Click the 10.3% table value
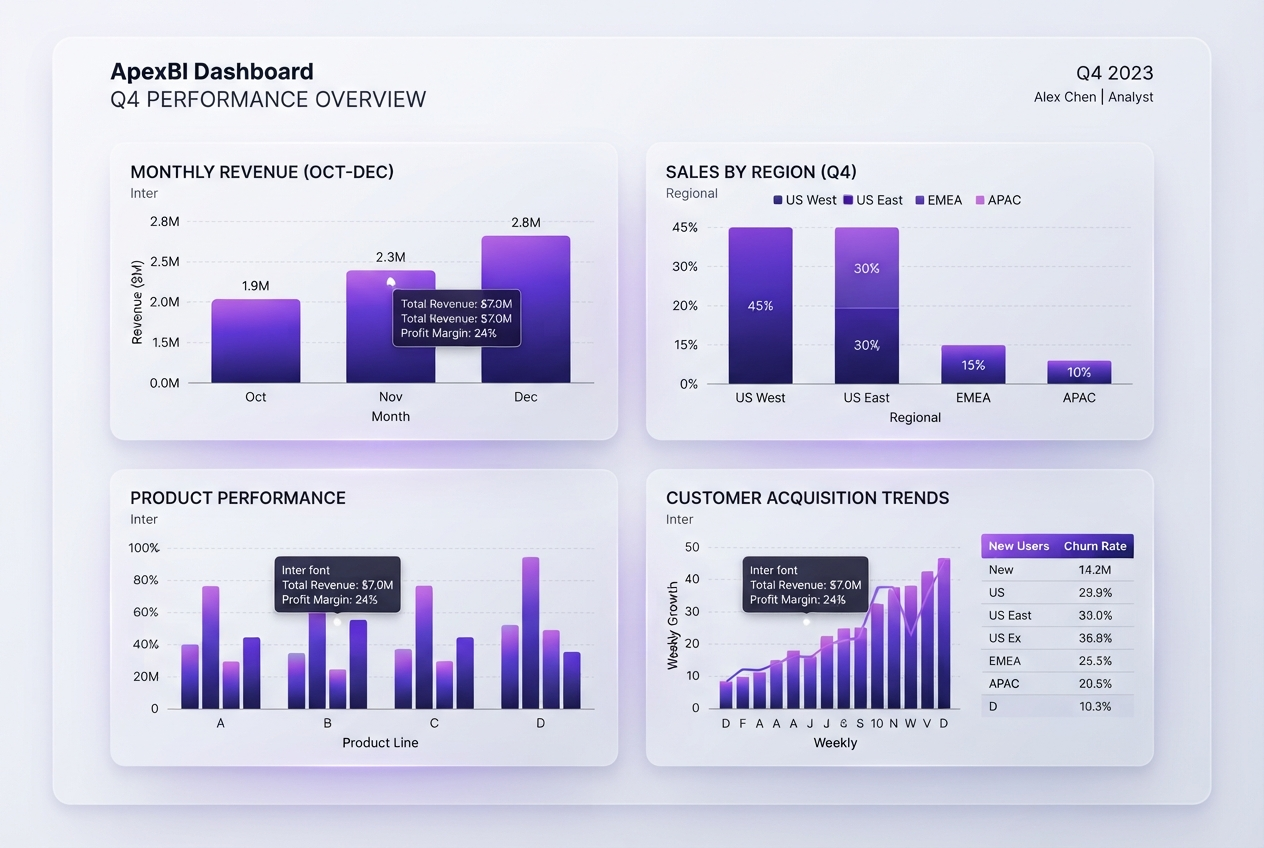Viewport: 1264px width, 848px height. [1095, 707]
